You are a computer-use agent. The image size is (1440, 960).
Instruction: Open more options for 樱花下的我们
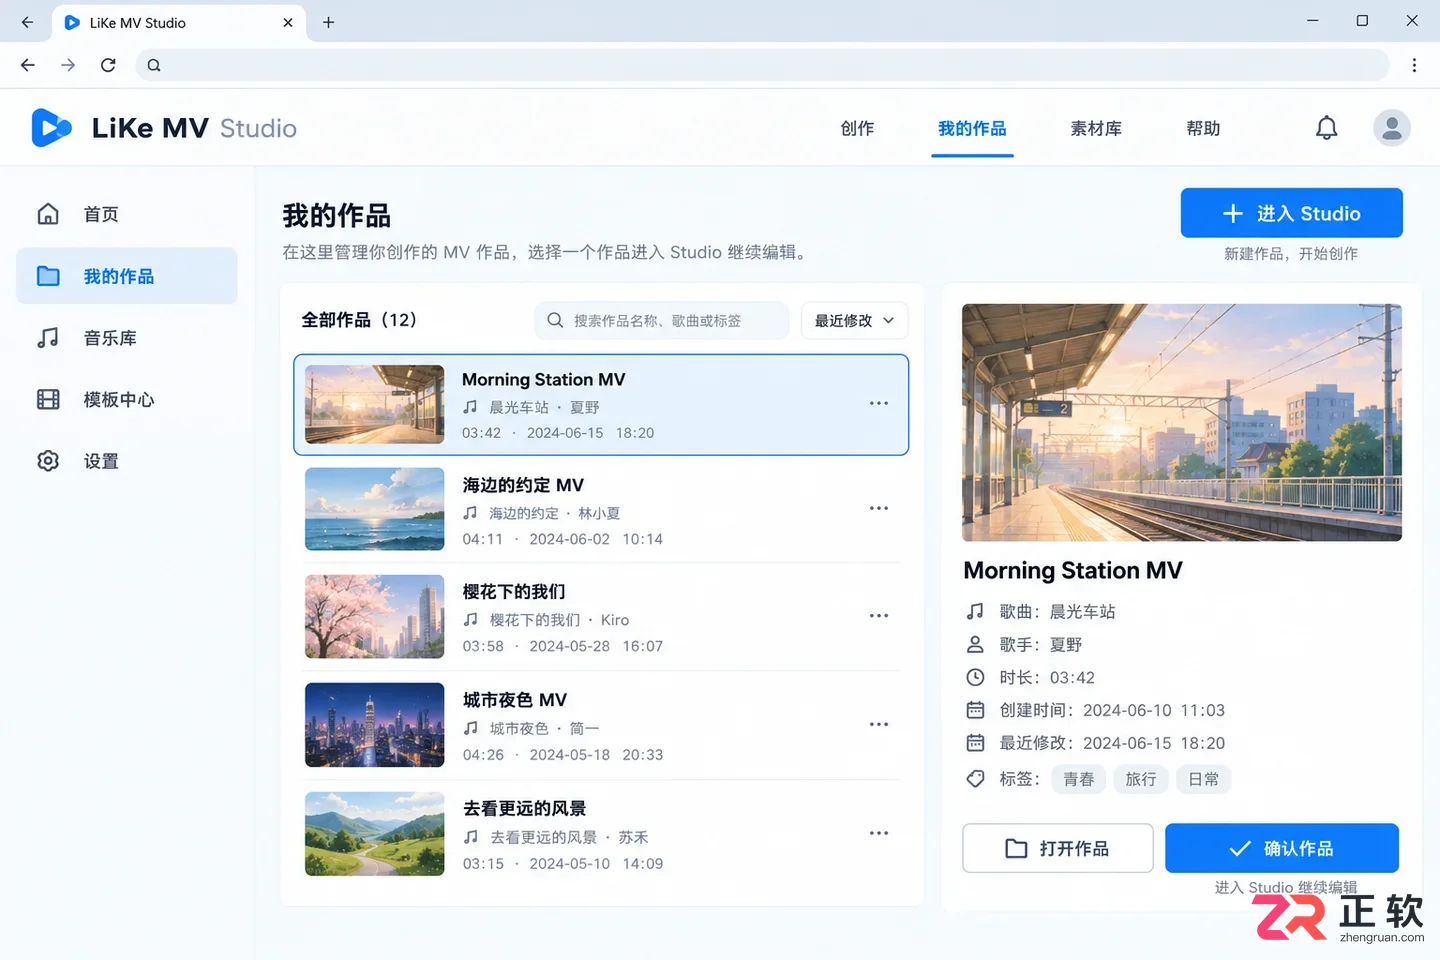[879, 616]
